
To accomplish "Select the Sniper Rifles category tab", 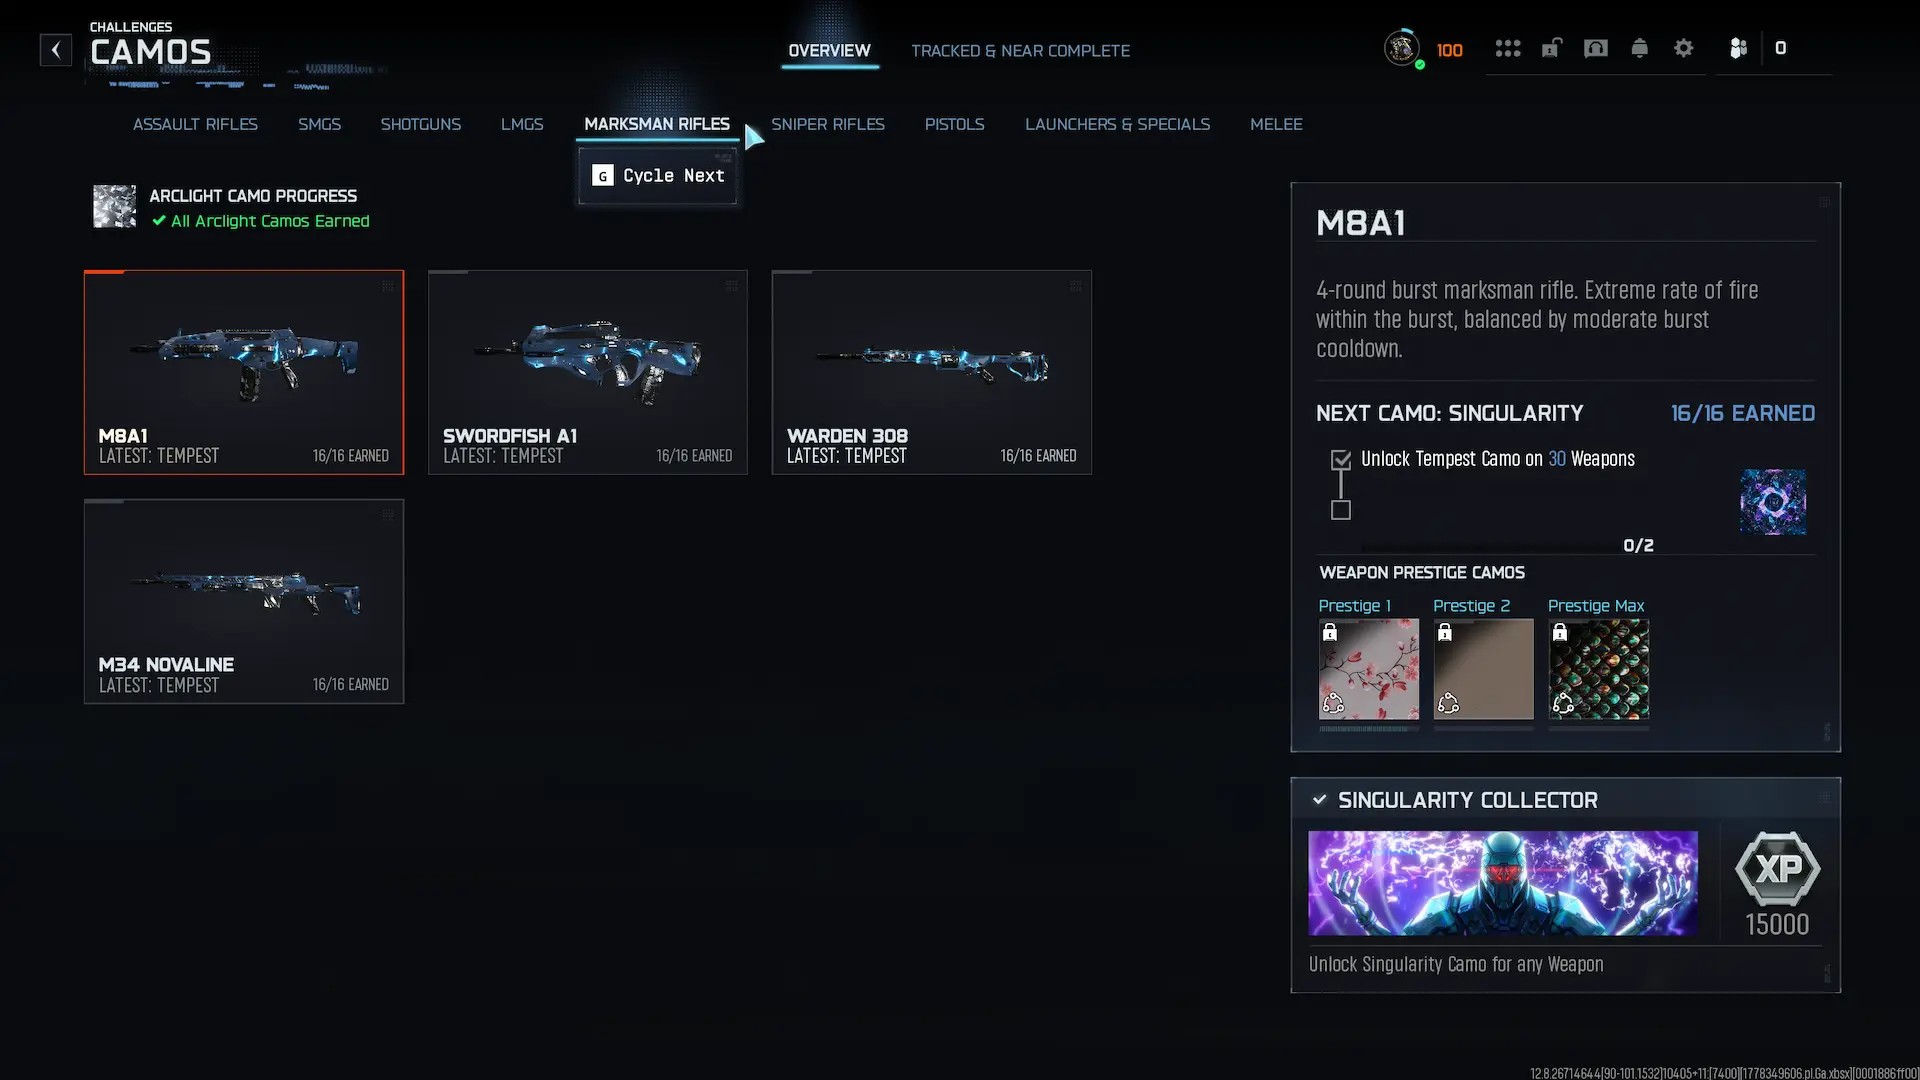I will (827, 124).
